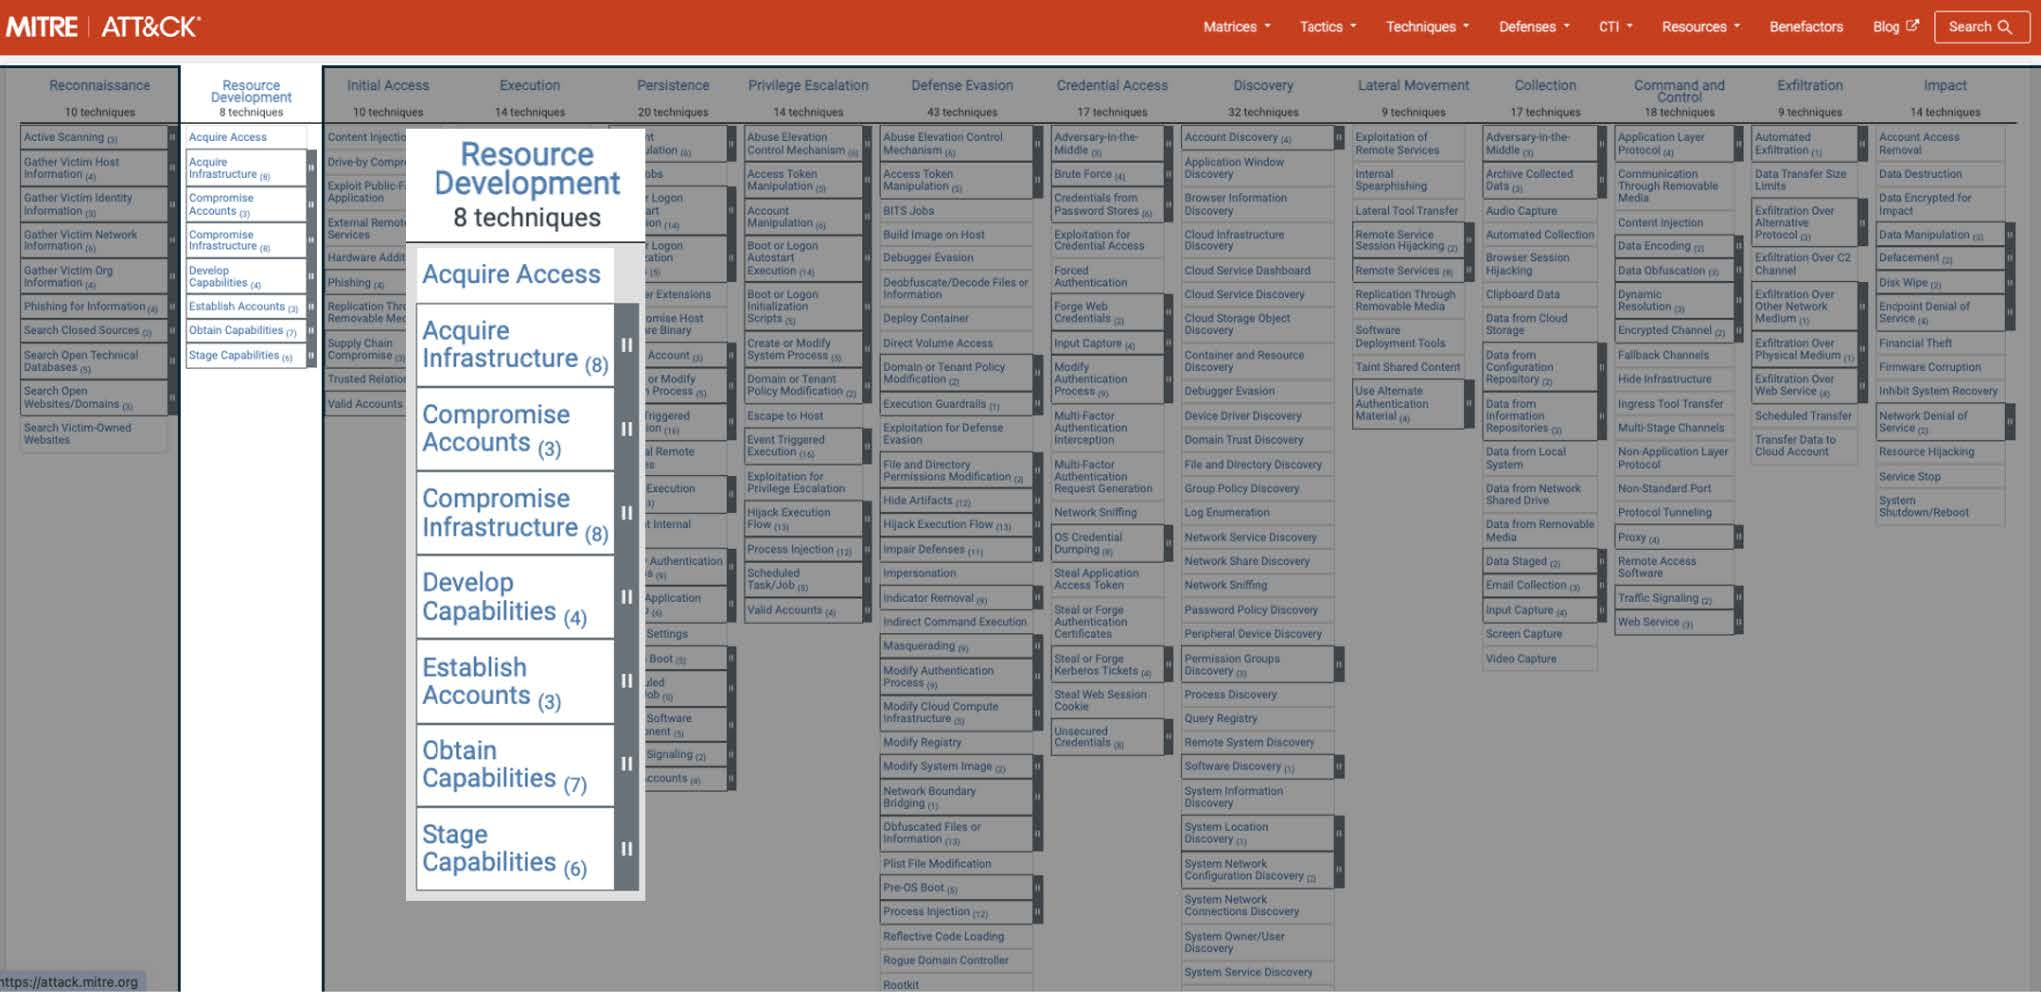
Task: Click the external-link icon next to Blog
Action: 1912,27
